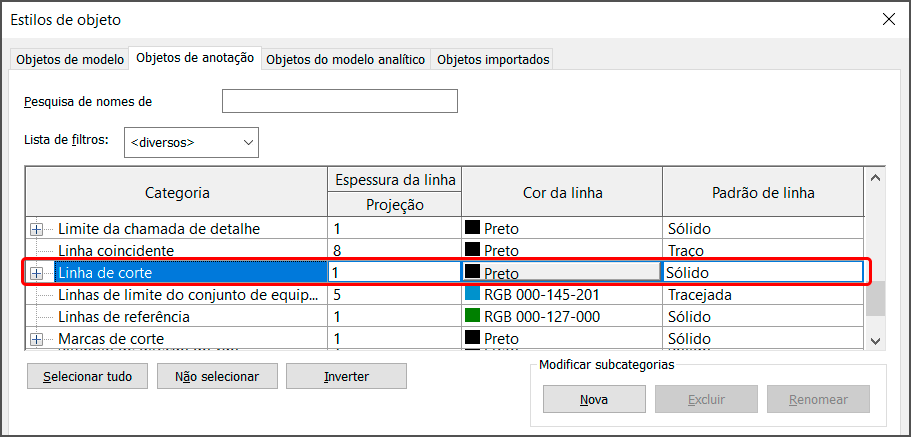This screenshot has width=911, height=437.
Task: Click the black color swatch for Linha de corte
Action: [473, 272]
